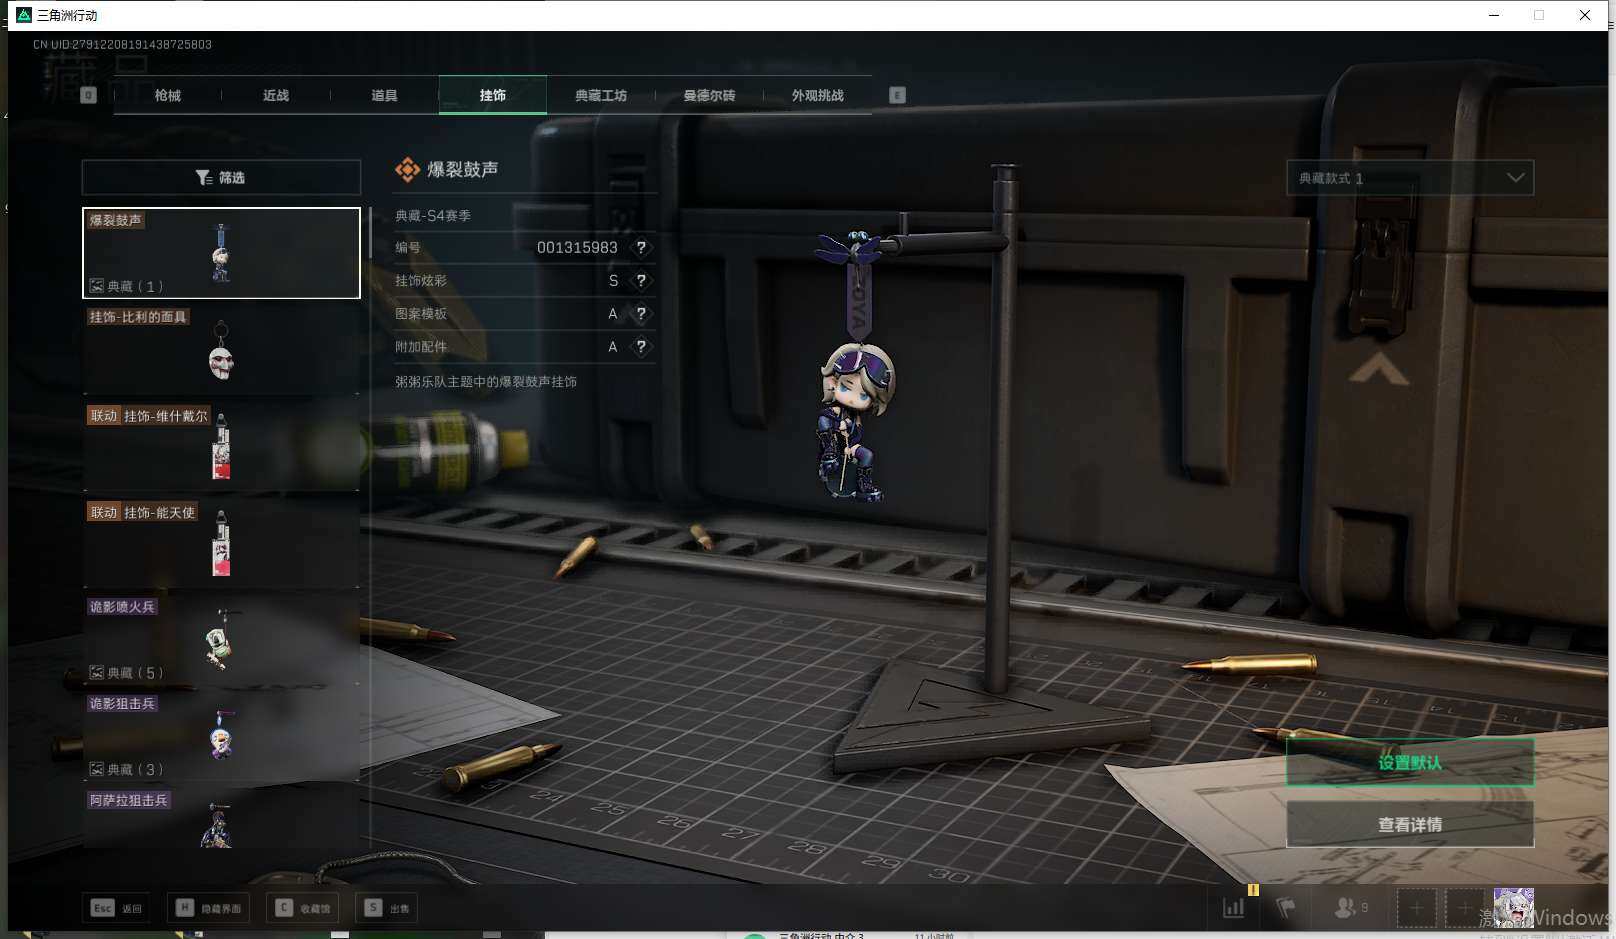
Task: Click the 三角洲行动 app icon in title bar
Action: pos(24,15)
